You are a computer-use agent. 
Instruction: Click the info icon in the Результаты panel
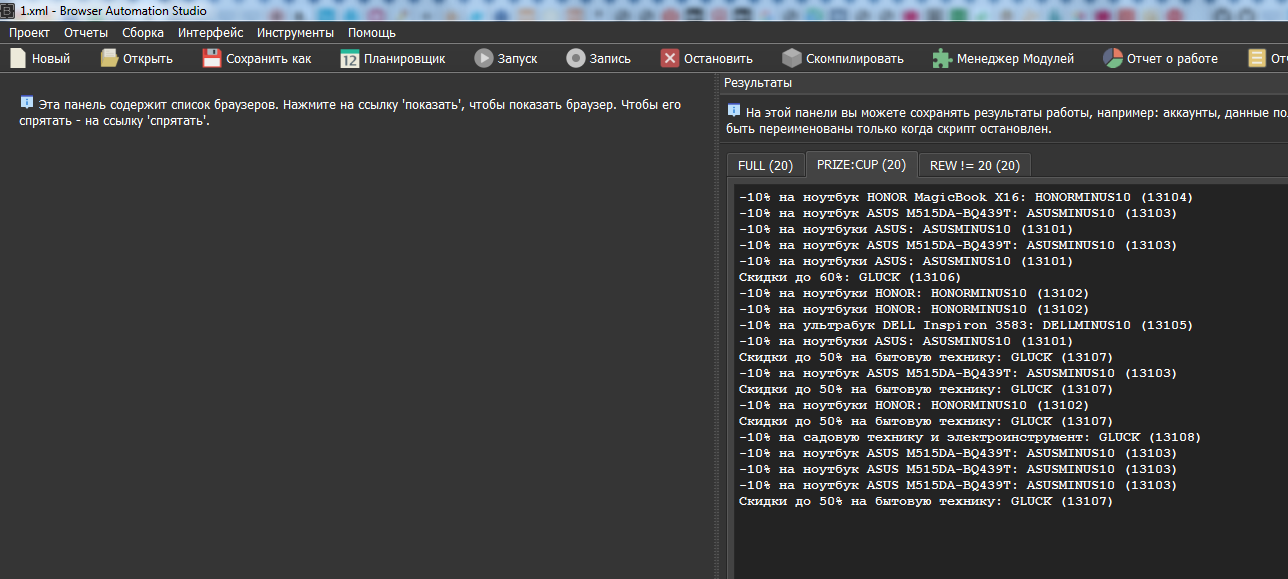pos(734,110)
